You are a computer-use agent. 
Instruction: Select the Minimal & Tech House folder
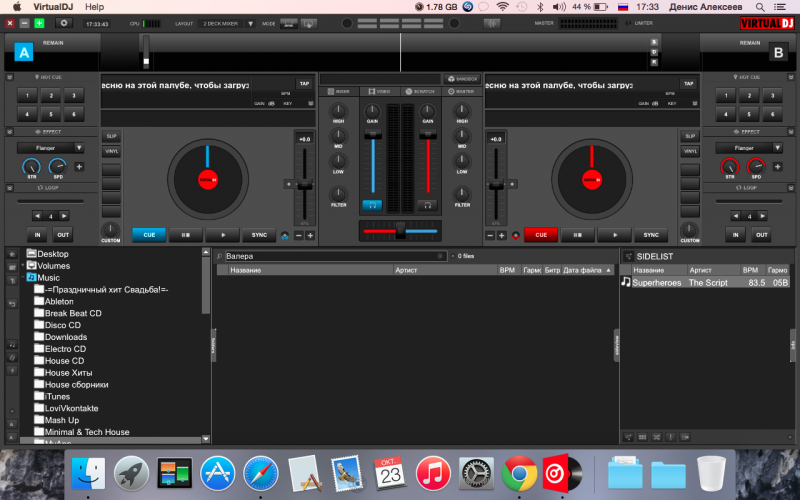coord(82,432)
